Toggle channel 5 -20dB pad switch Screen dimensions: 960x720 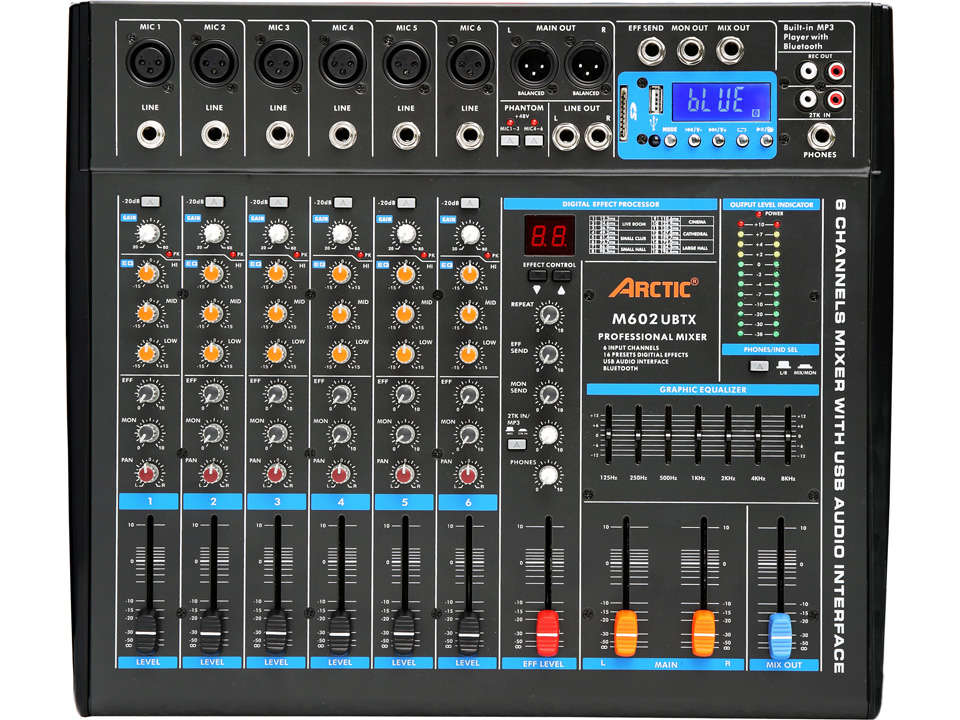click(x=407, y=202)
